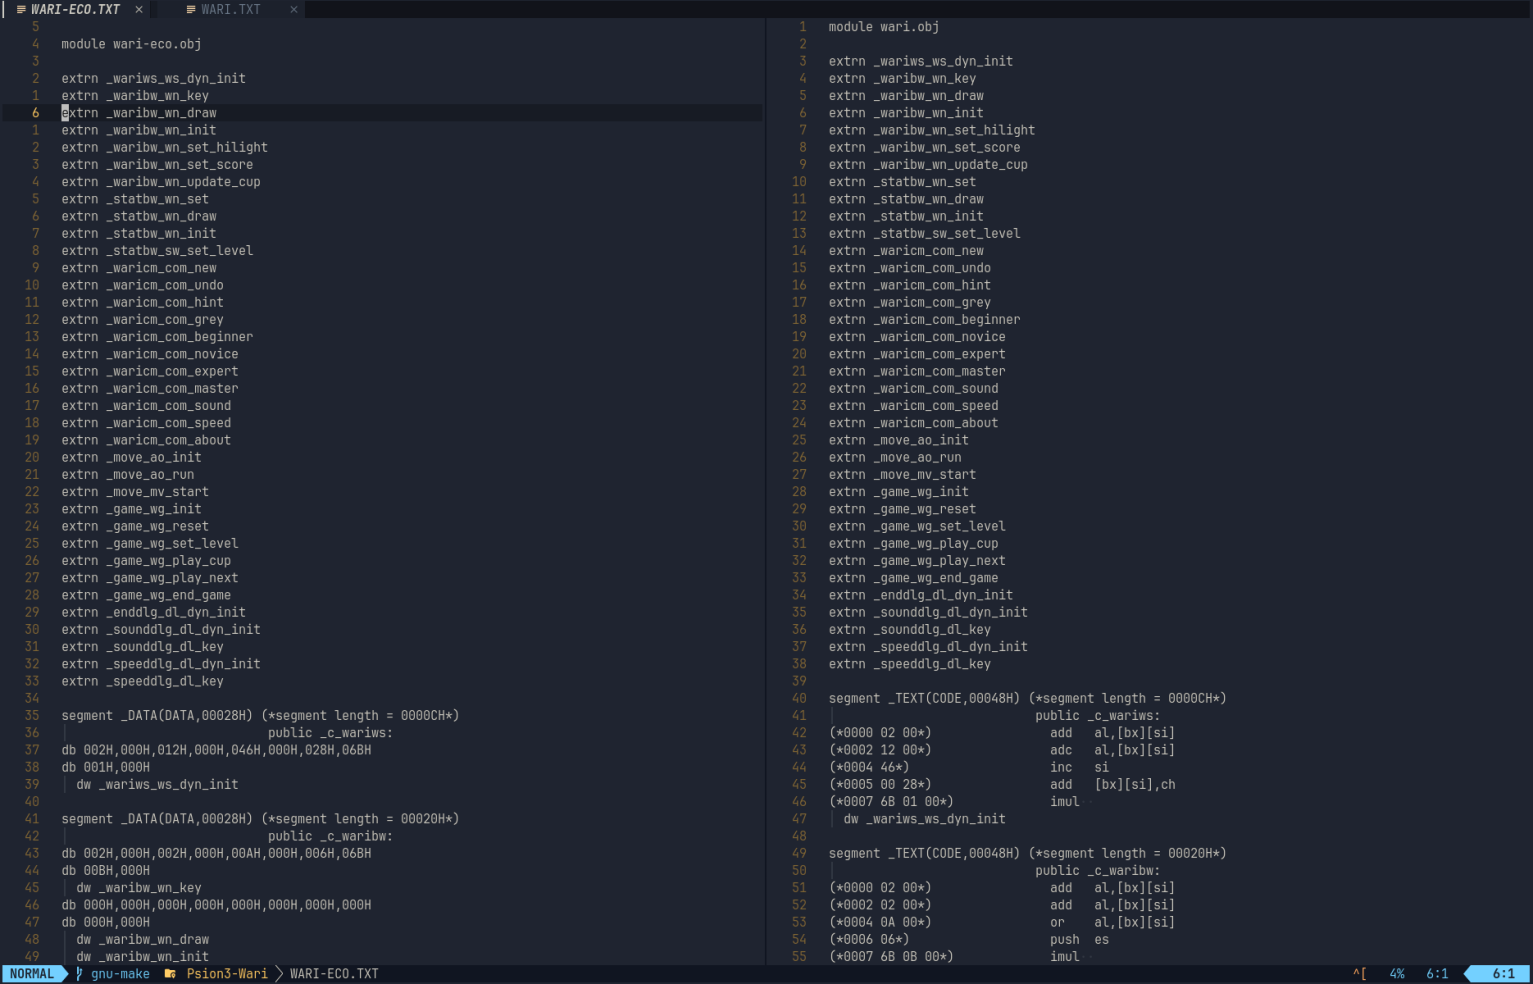Click line "module wari-eco.obj" in left pane

point(131,44)
